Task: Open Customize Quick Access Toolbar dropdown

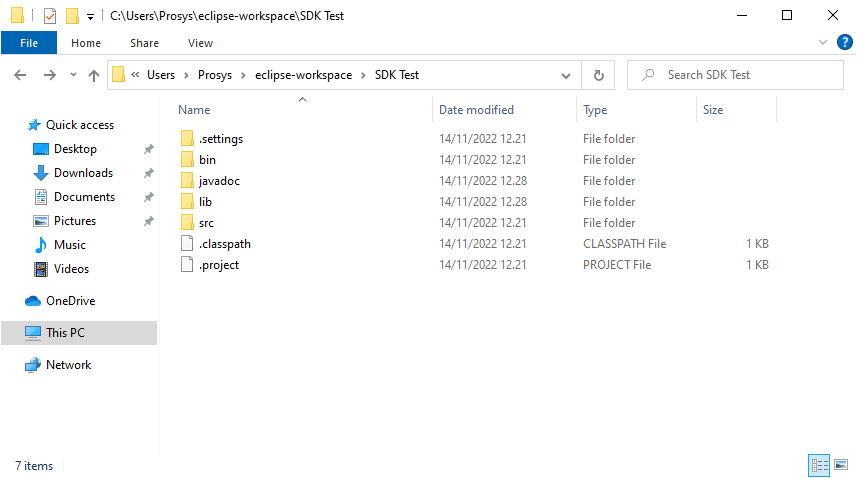Action: pos(90,17)
